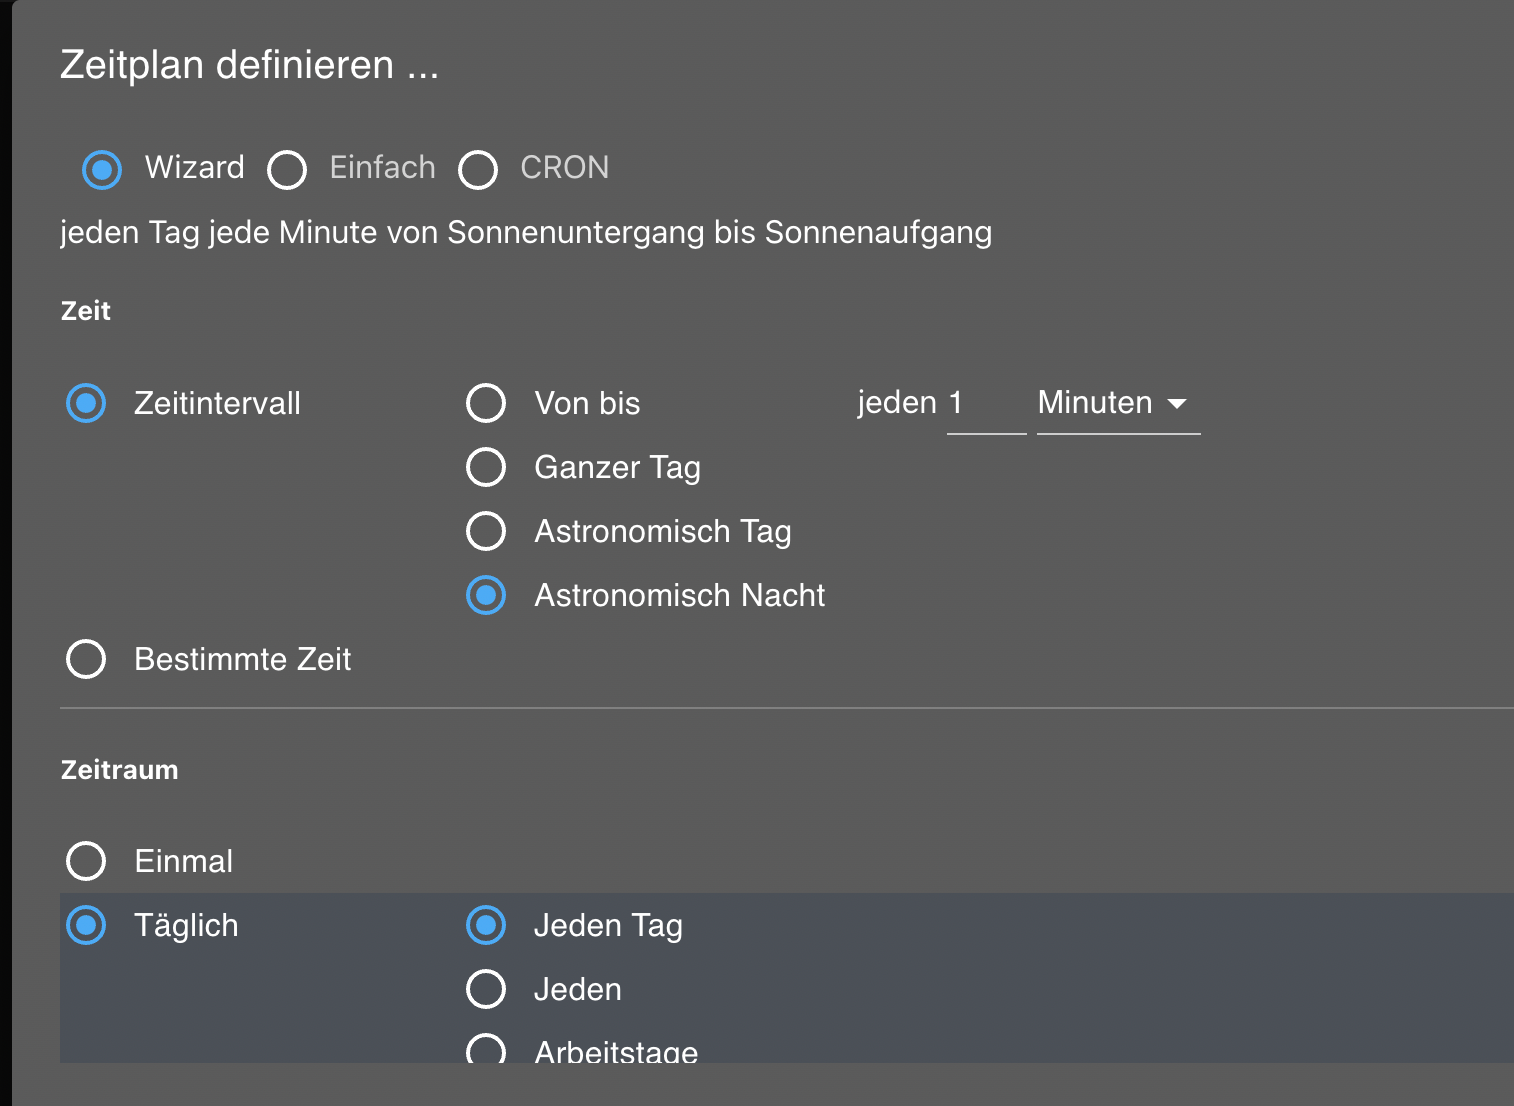This screenshot has height=1106, width=1514.
Task: Pick the 'Arbeitstage' radio option
Action: click(x=486, y=1049)
